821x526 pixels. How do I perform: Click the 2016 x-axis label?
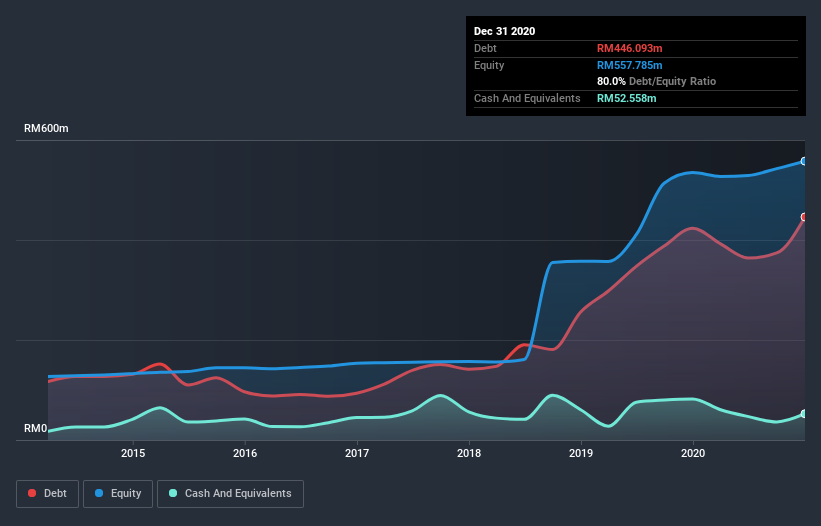tap(245, 453)
